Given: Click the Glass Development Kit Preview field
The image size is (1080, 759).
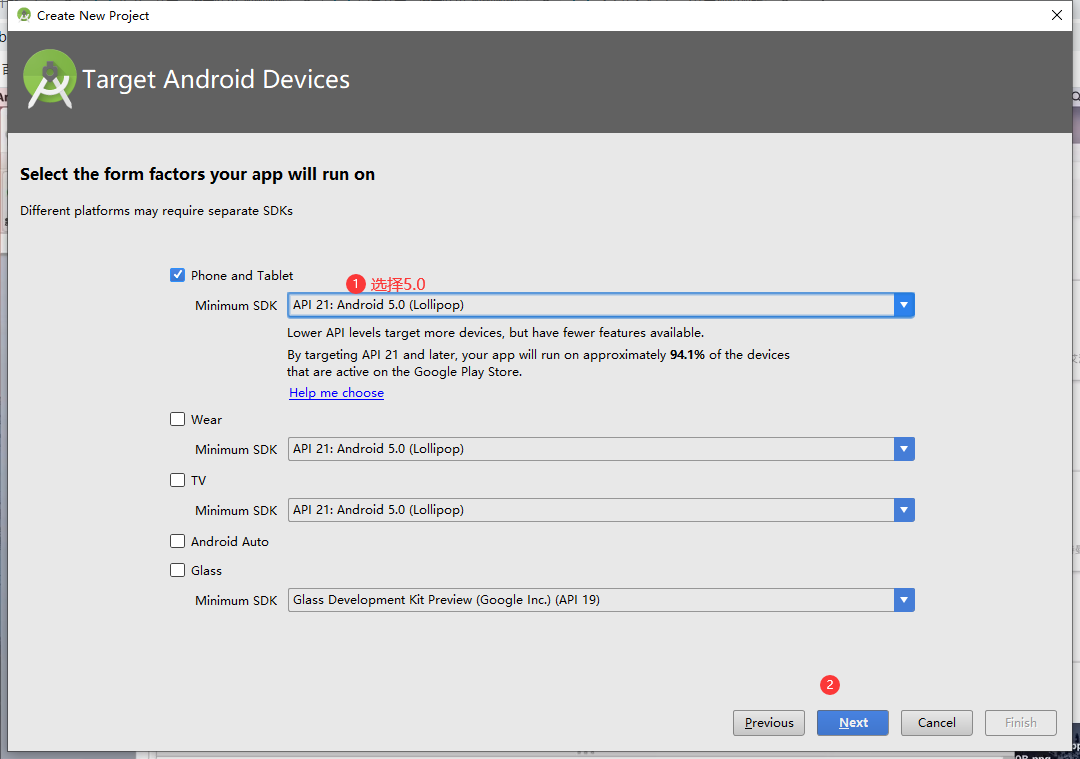Looking at the screenshot, I should (590, 600).
